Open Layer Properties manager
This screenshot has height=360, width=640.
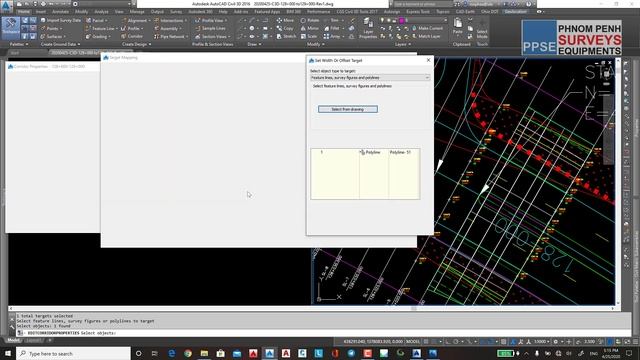[x=368, y=28]
